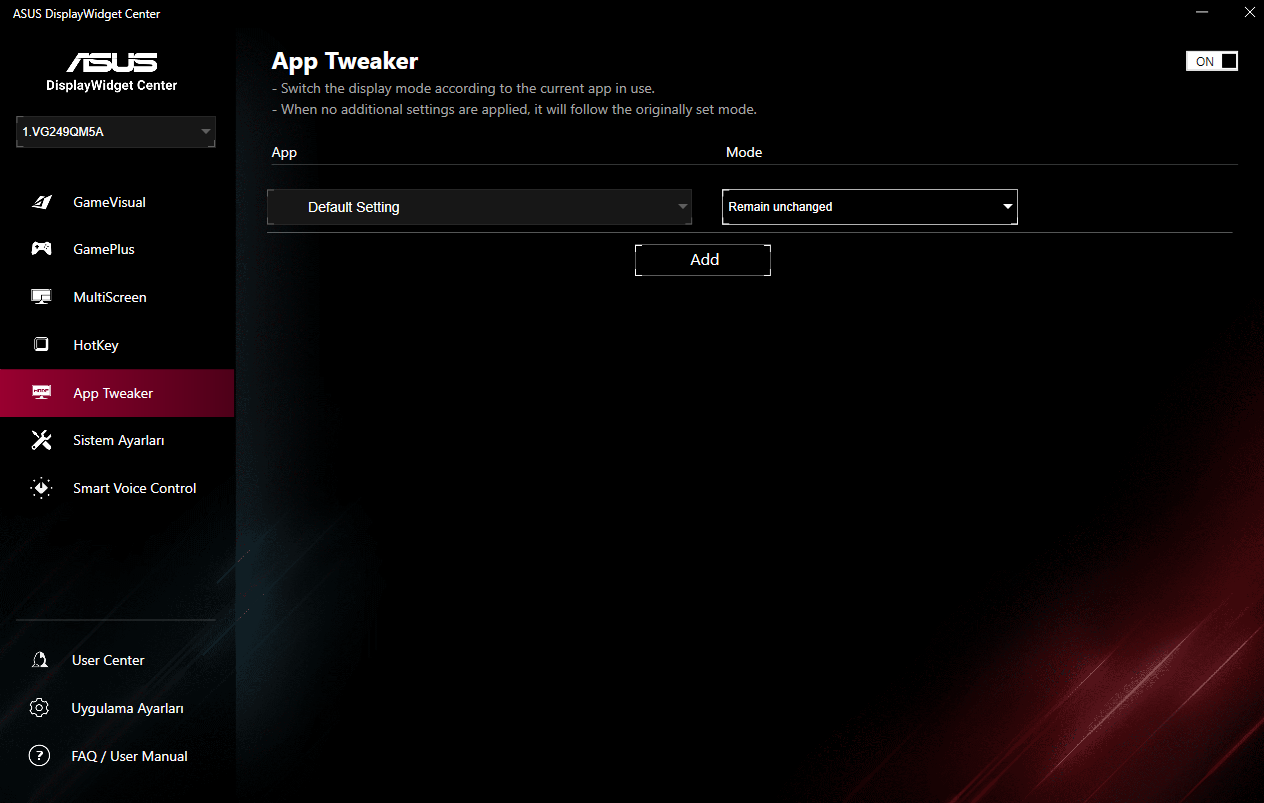
Task: Open the FAQ / User Manual label
Action: (130, 756)
